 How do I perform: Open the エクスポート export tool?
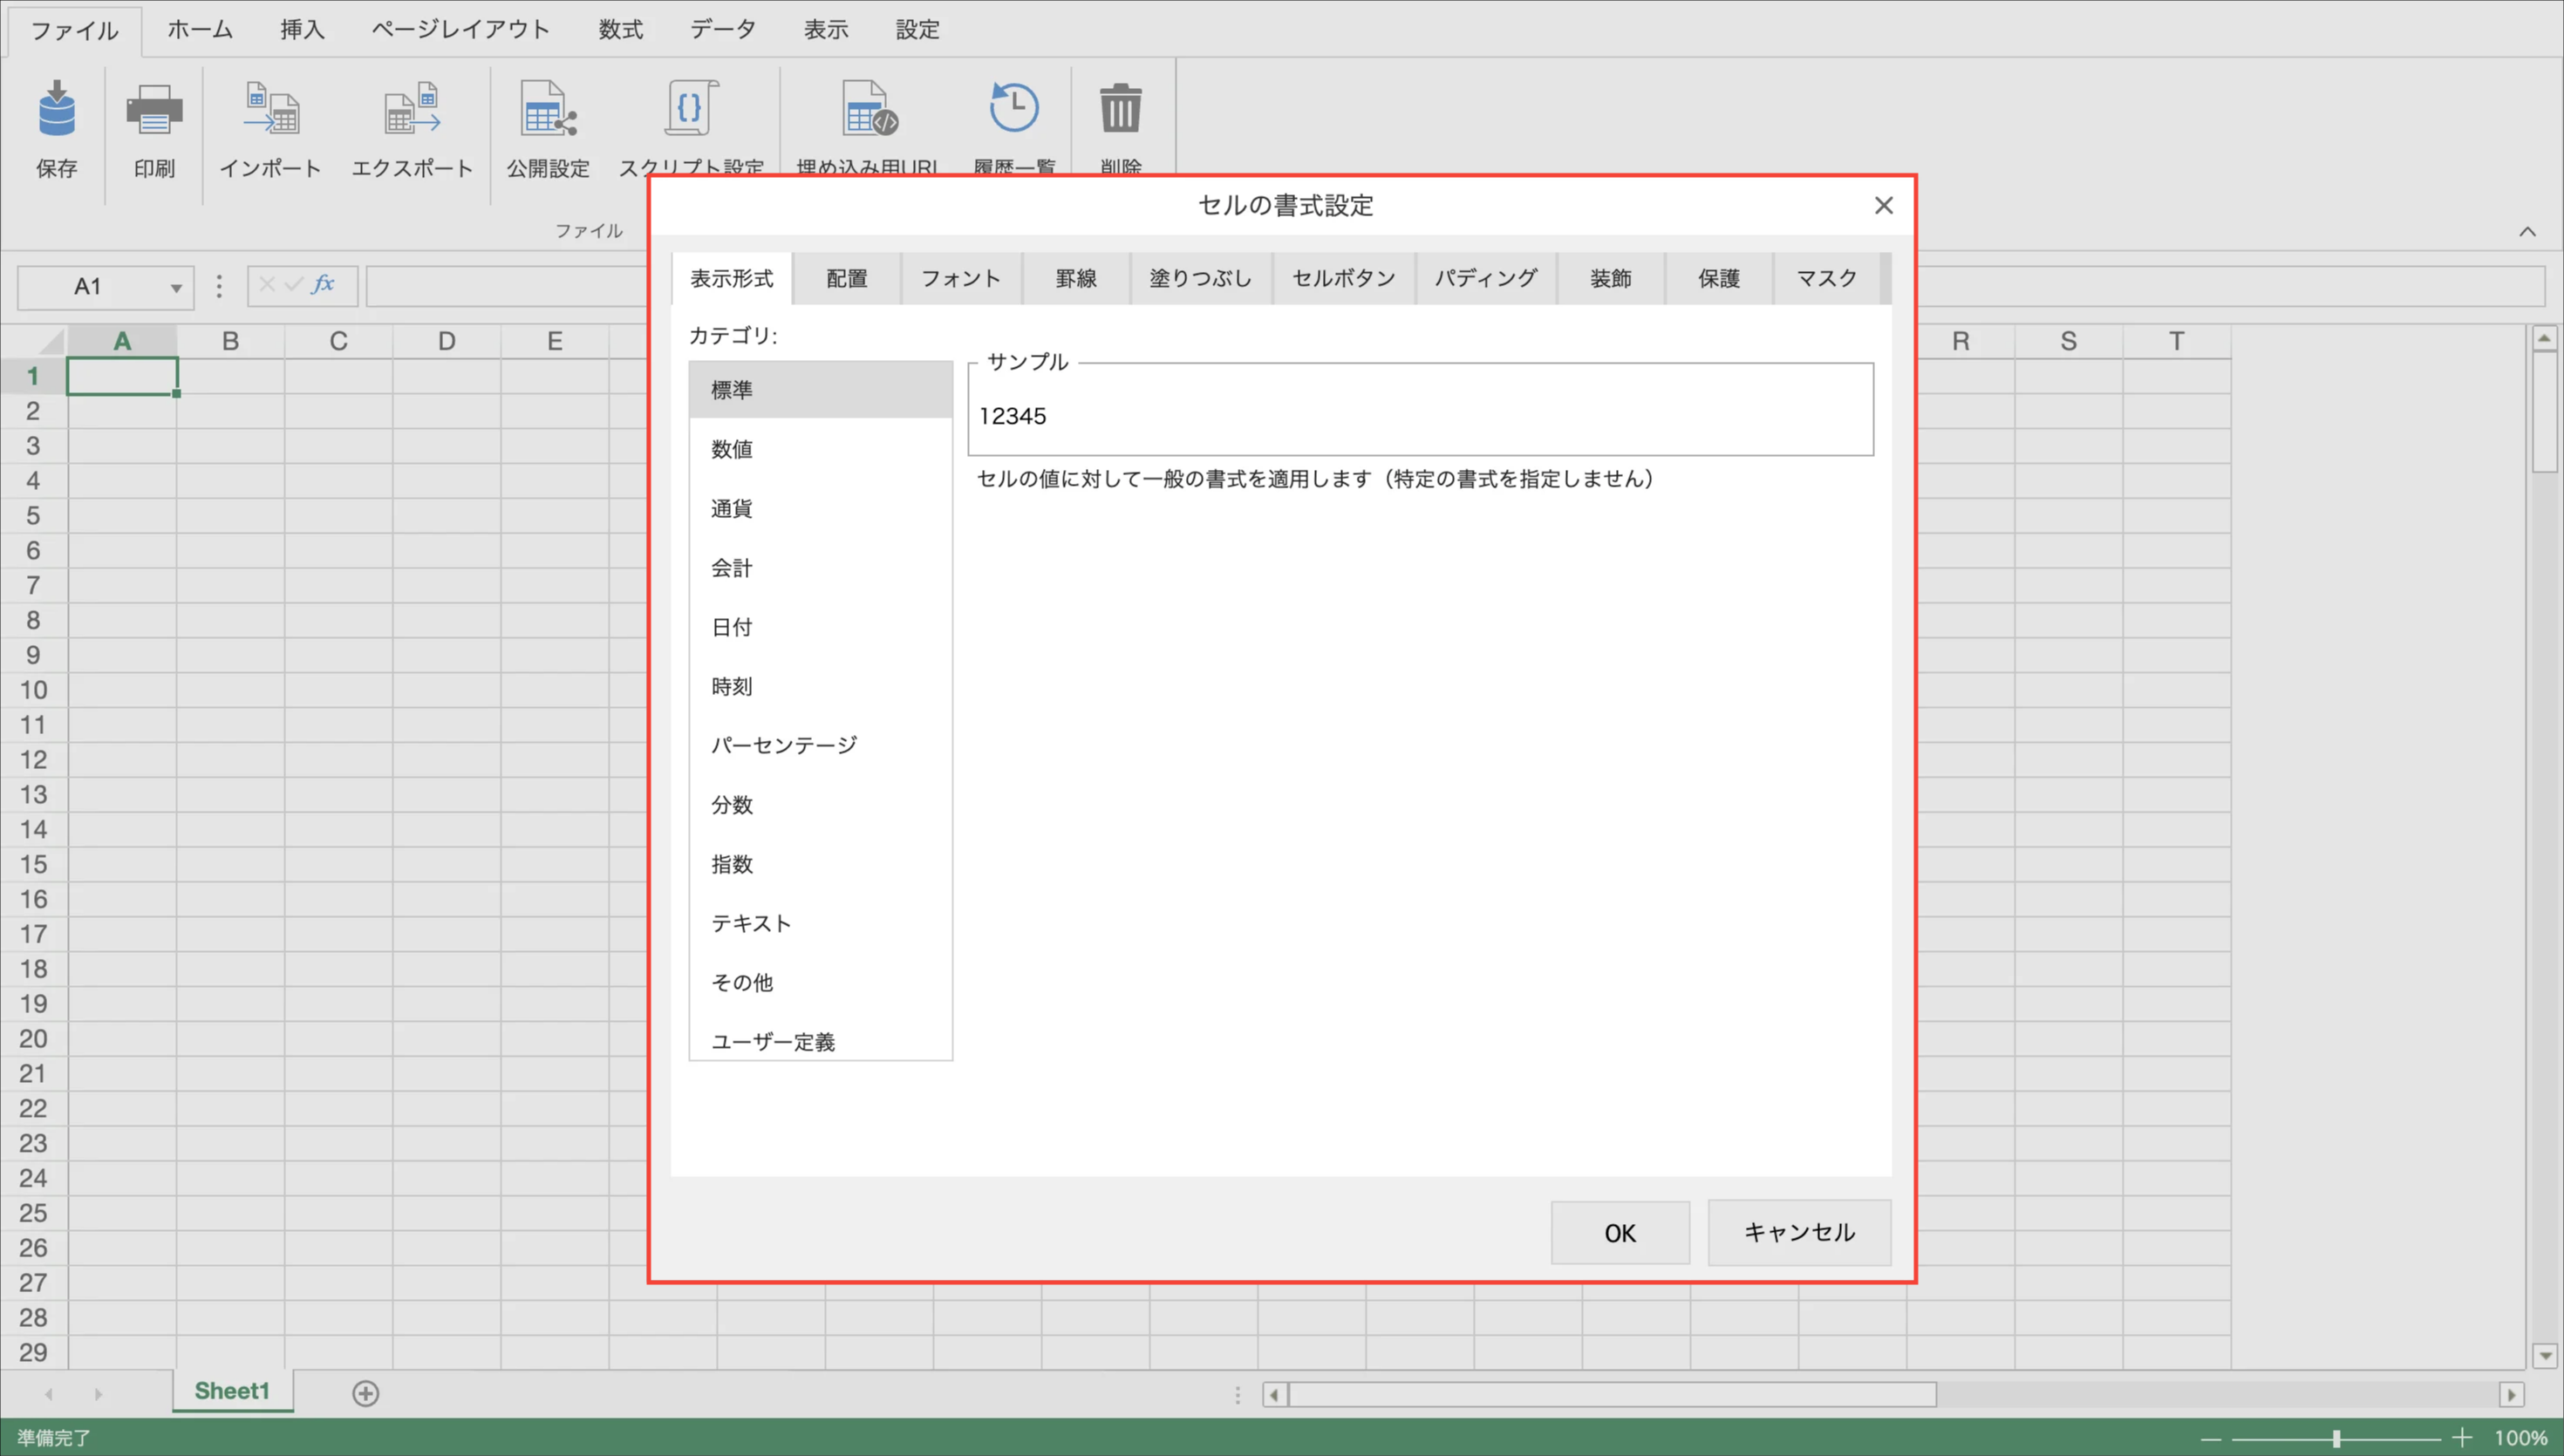pyautogui.click(x=412, y=110)
